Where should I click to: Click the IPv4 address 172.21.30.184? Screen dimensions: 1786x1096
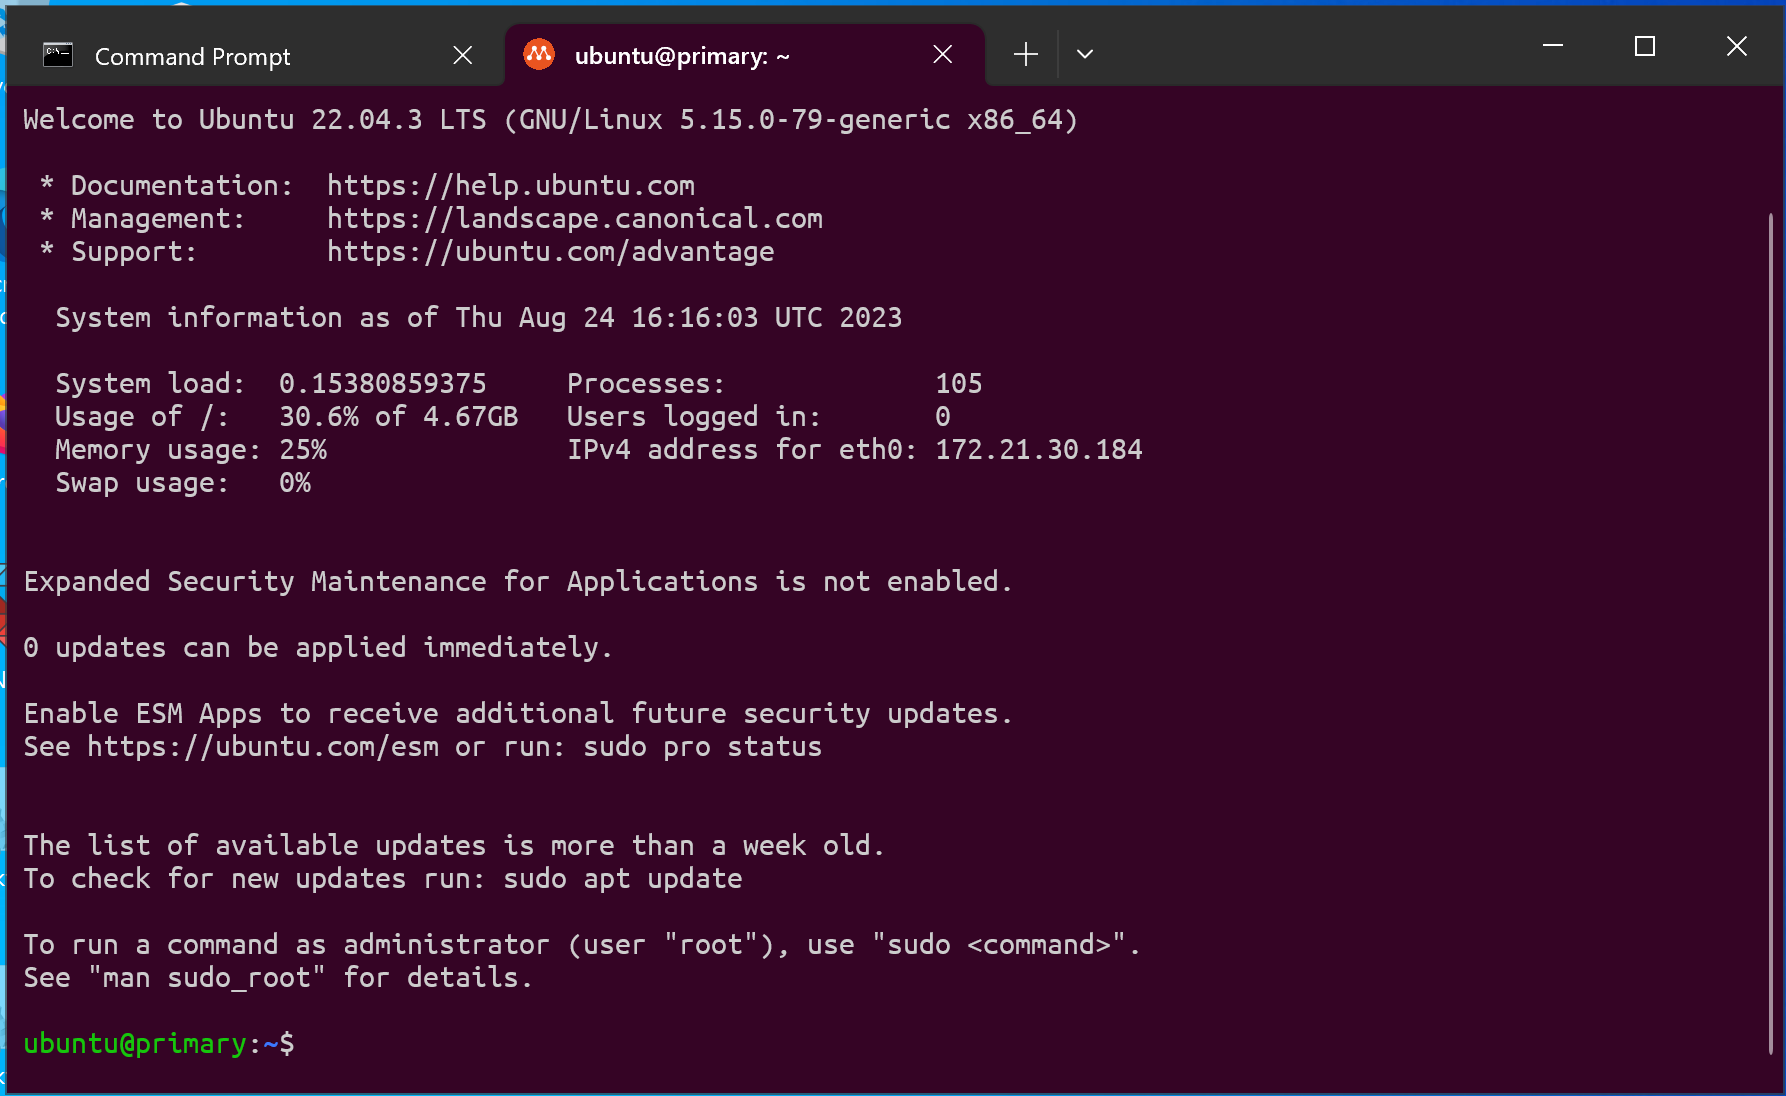click(x=1038, y=450)
